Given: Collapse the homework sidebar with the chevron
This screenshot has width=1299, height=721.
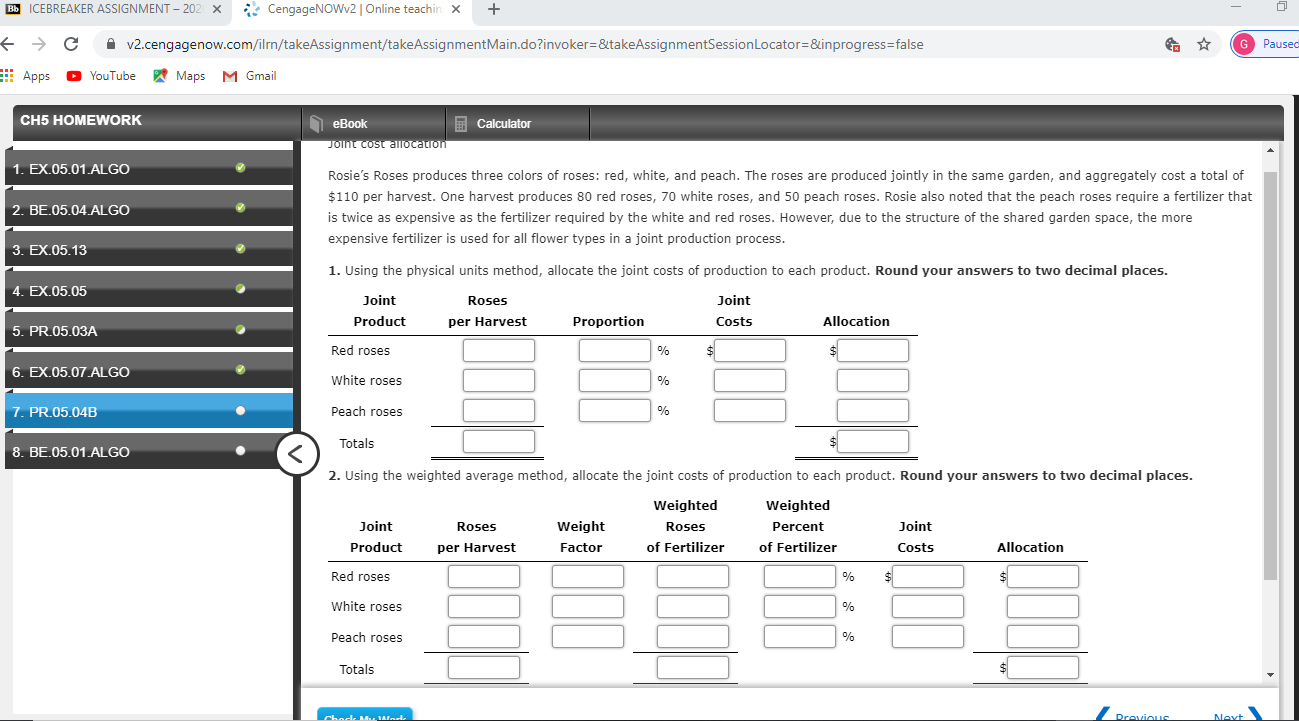Looking at the screenshot, I should coord(297,454).
